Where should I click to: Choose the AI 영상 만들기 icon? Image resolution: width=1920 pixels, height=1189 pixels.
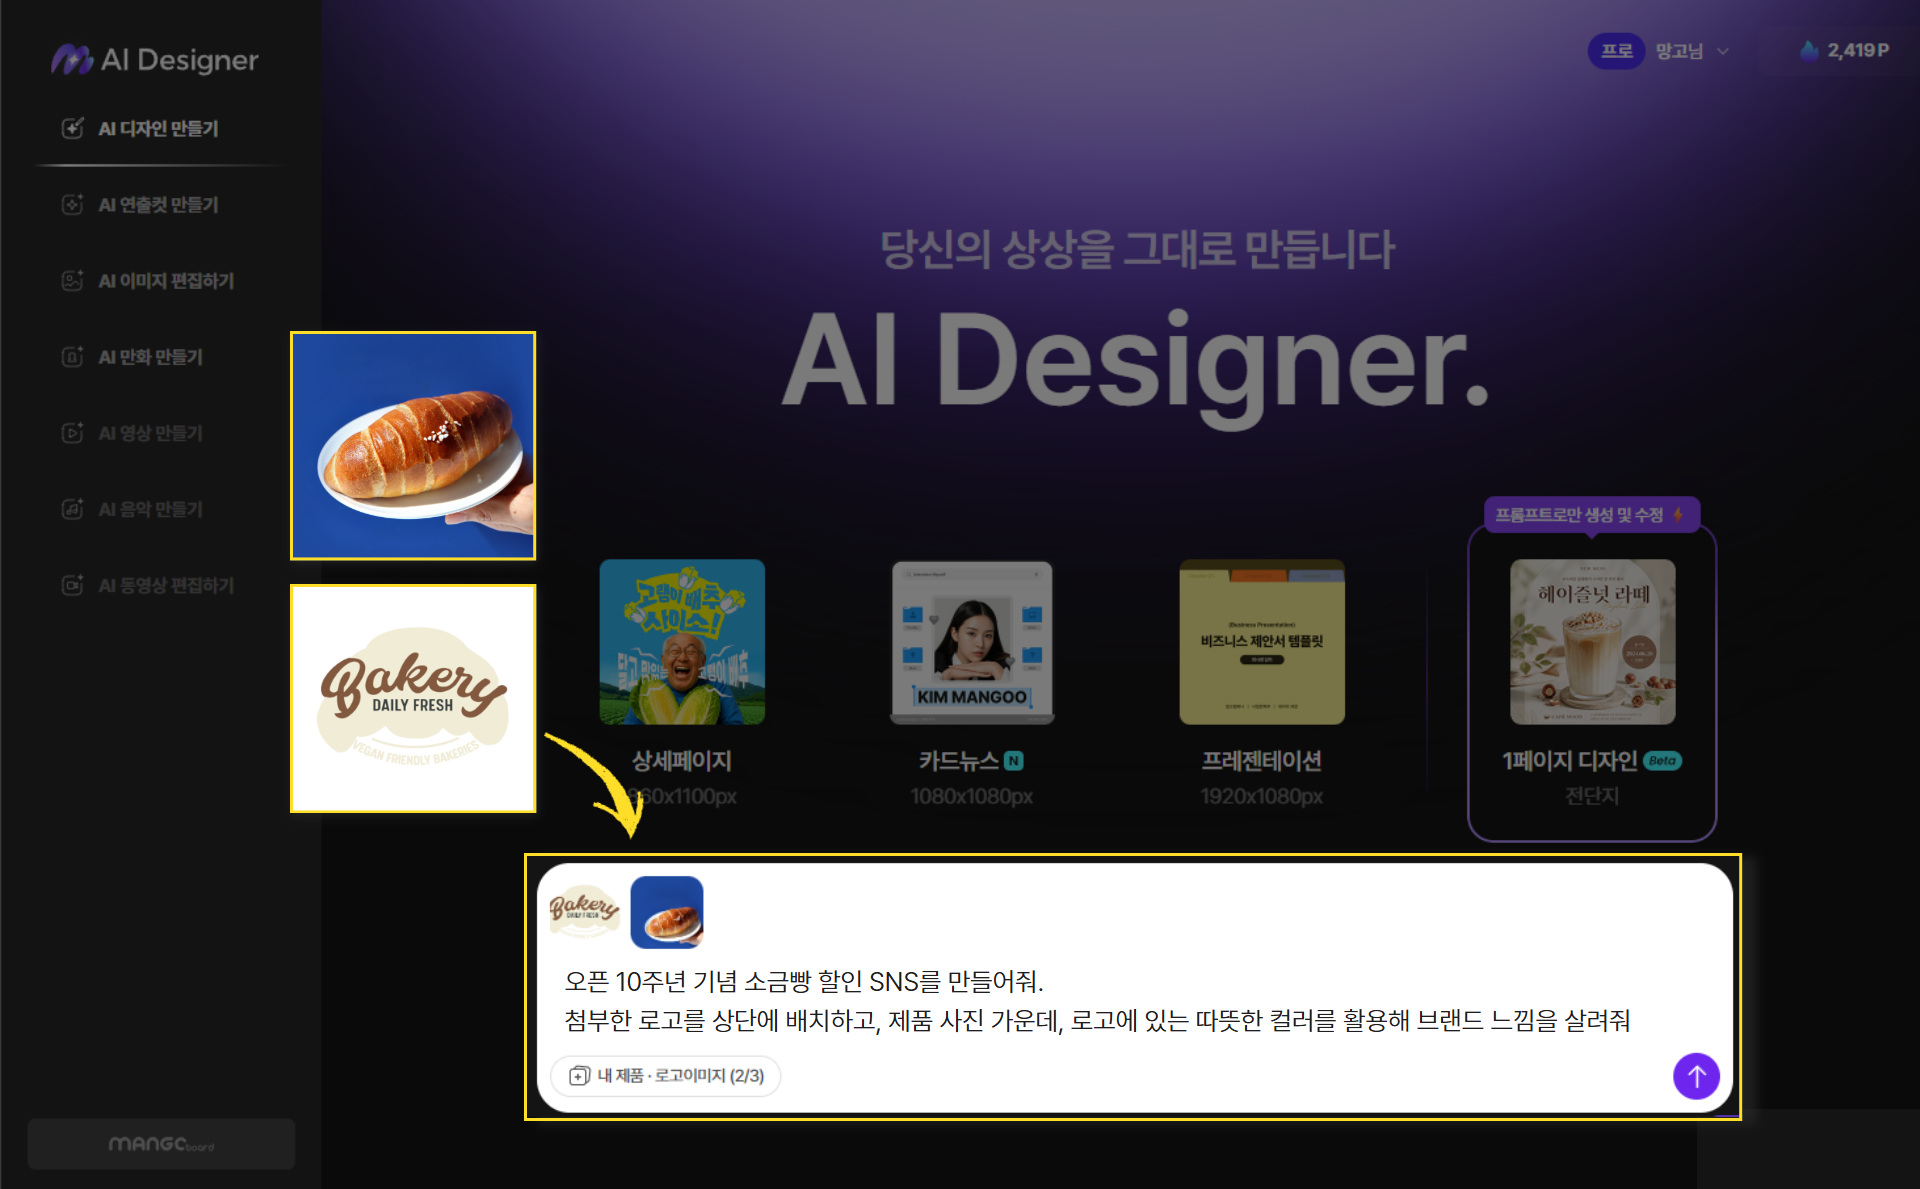coord(72,433)
